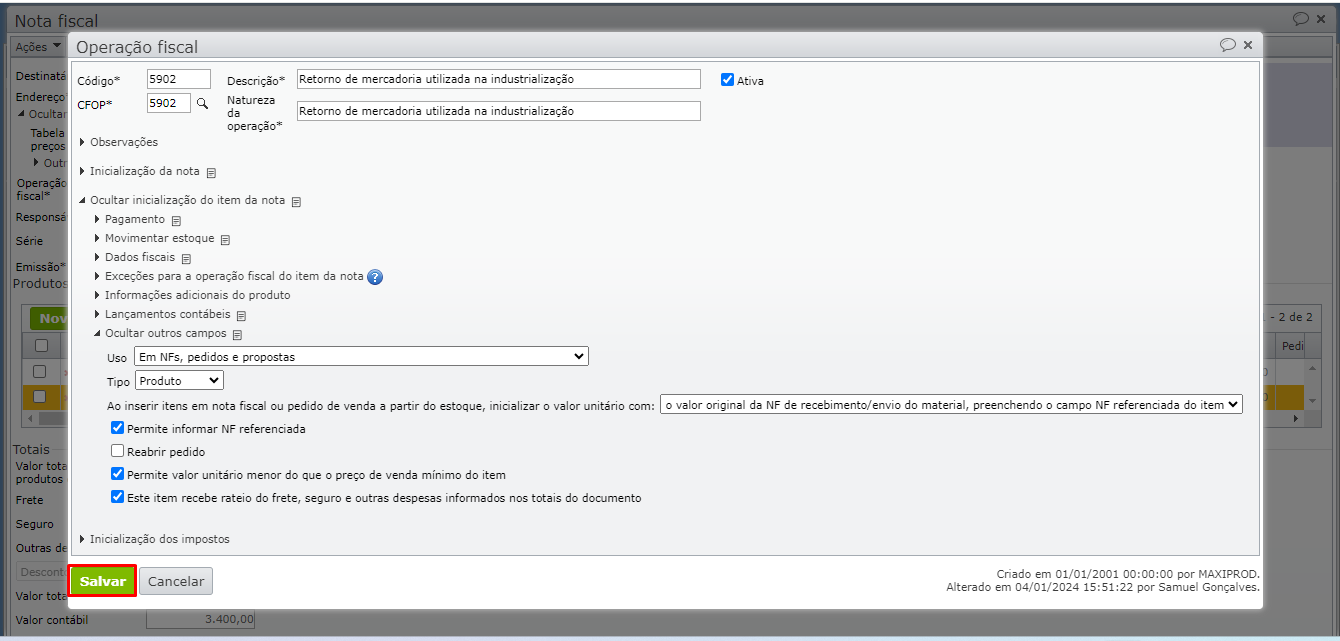1340x641 pixels.
Task: Close the Operação fiscal dialog
Action: pyautogui.click(x=1248, y=45)
